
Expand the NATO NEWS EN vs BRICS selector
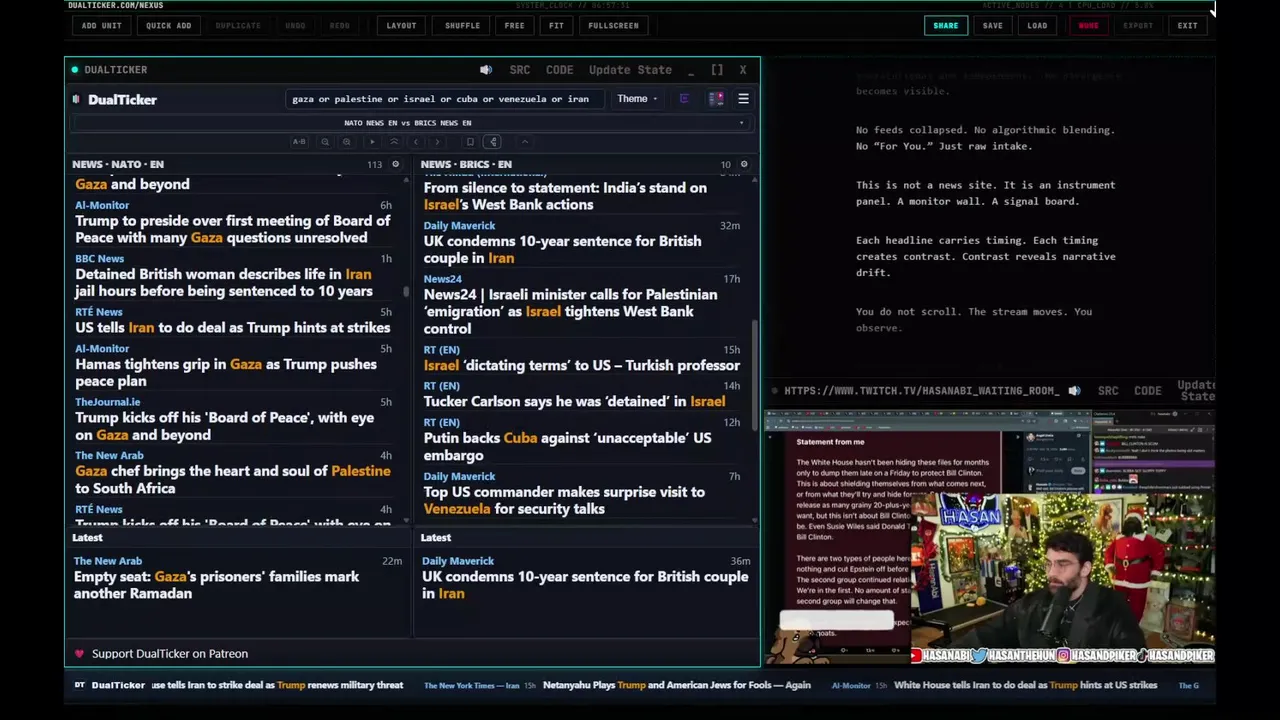tap(412, 123)
